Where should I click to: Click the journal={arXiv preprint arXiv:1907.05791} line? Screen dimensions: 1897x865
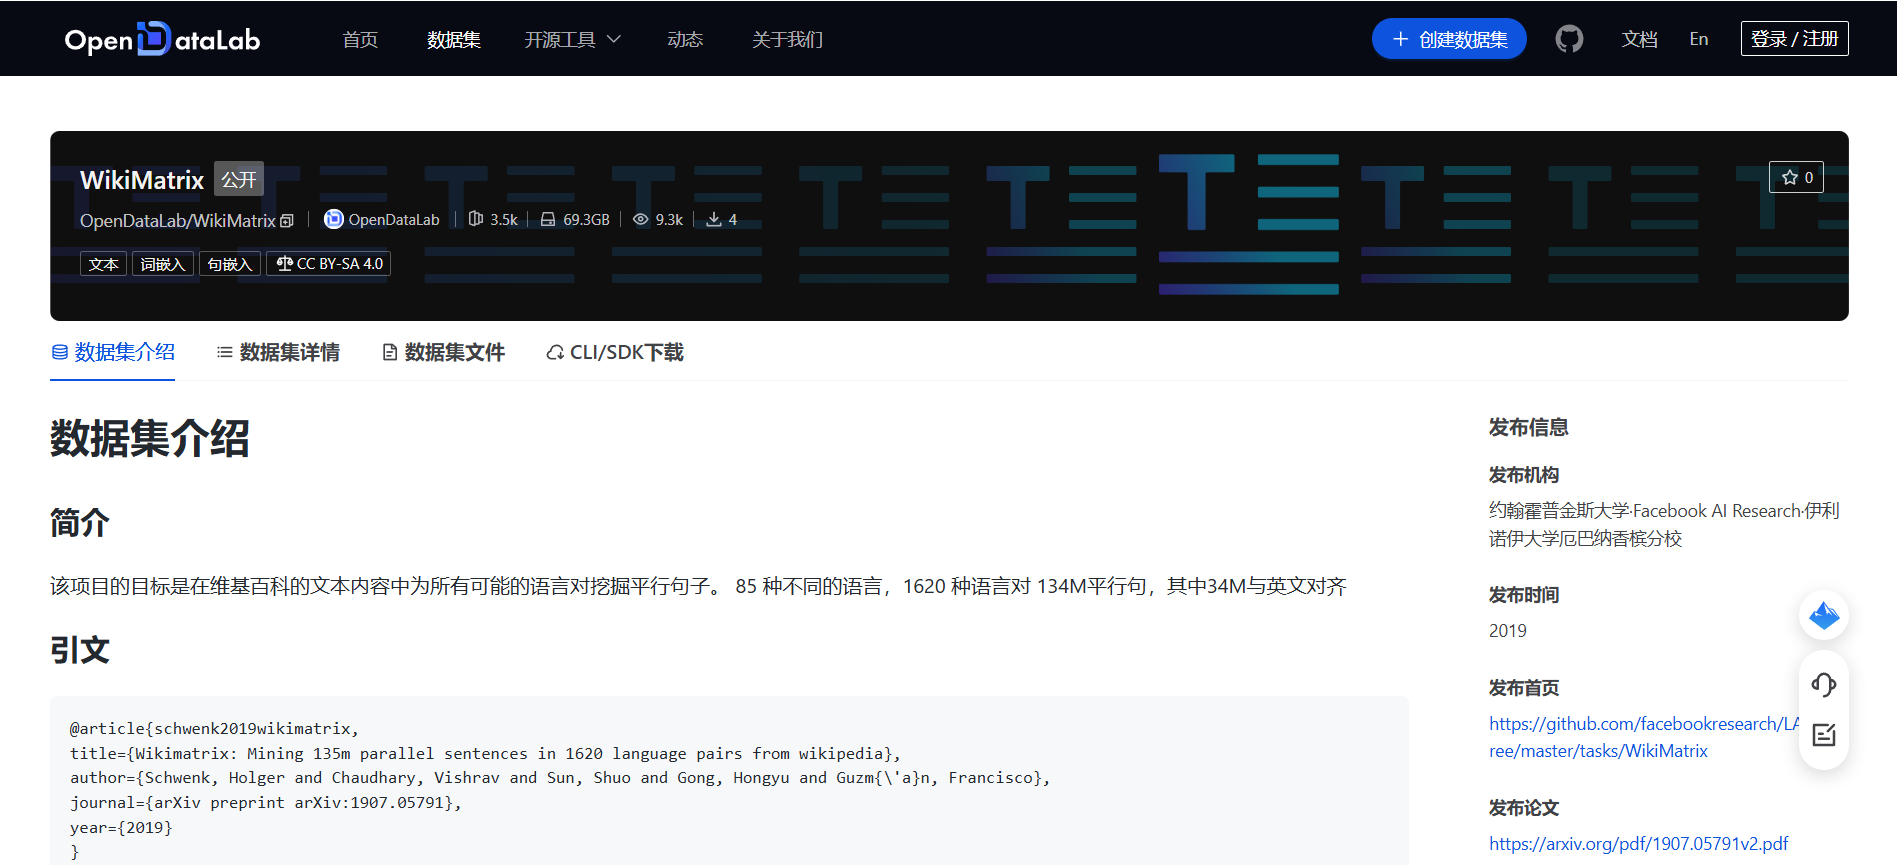pos(266,802)
